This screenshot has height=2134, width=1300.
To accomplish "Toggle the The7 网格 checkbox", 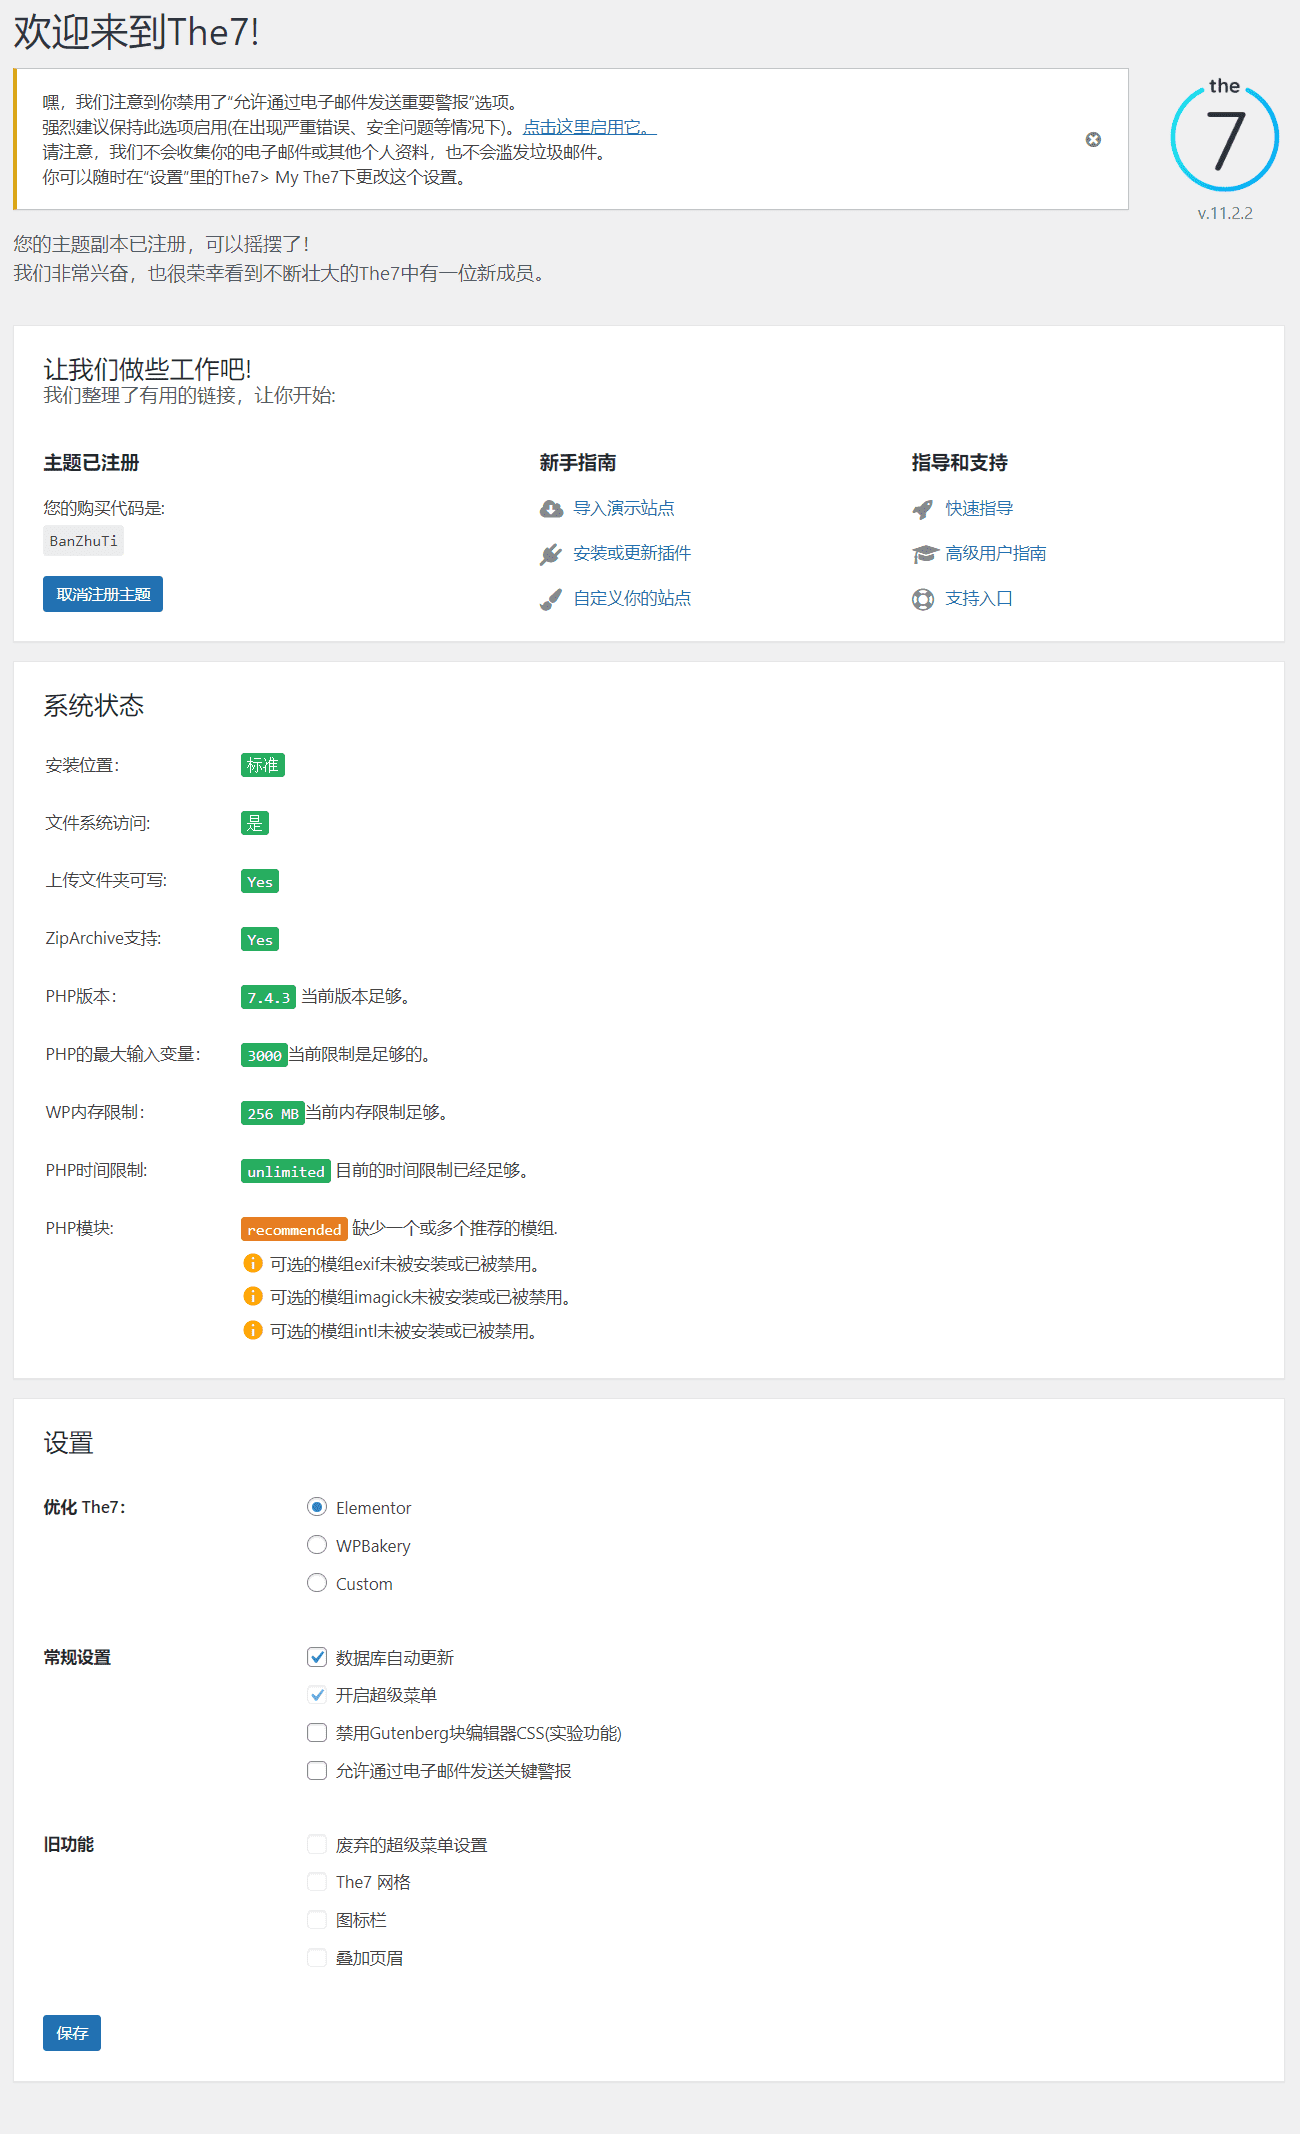I will point(317,1882).
